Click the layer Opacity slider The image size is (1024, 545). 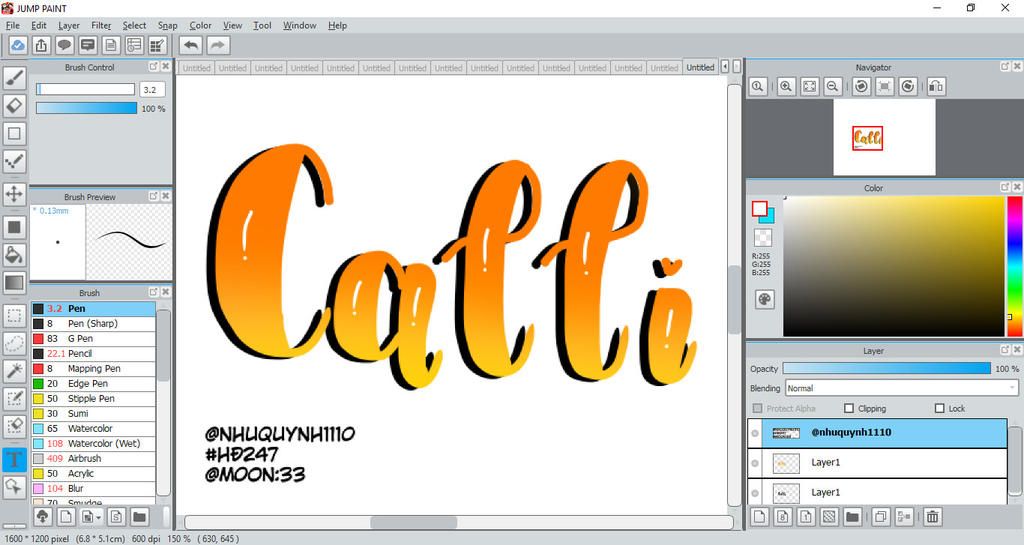point(886,369)
